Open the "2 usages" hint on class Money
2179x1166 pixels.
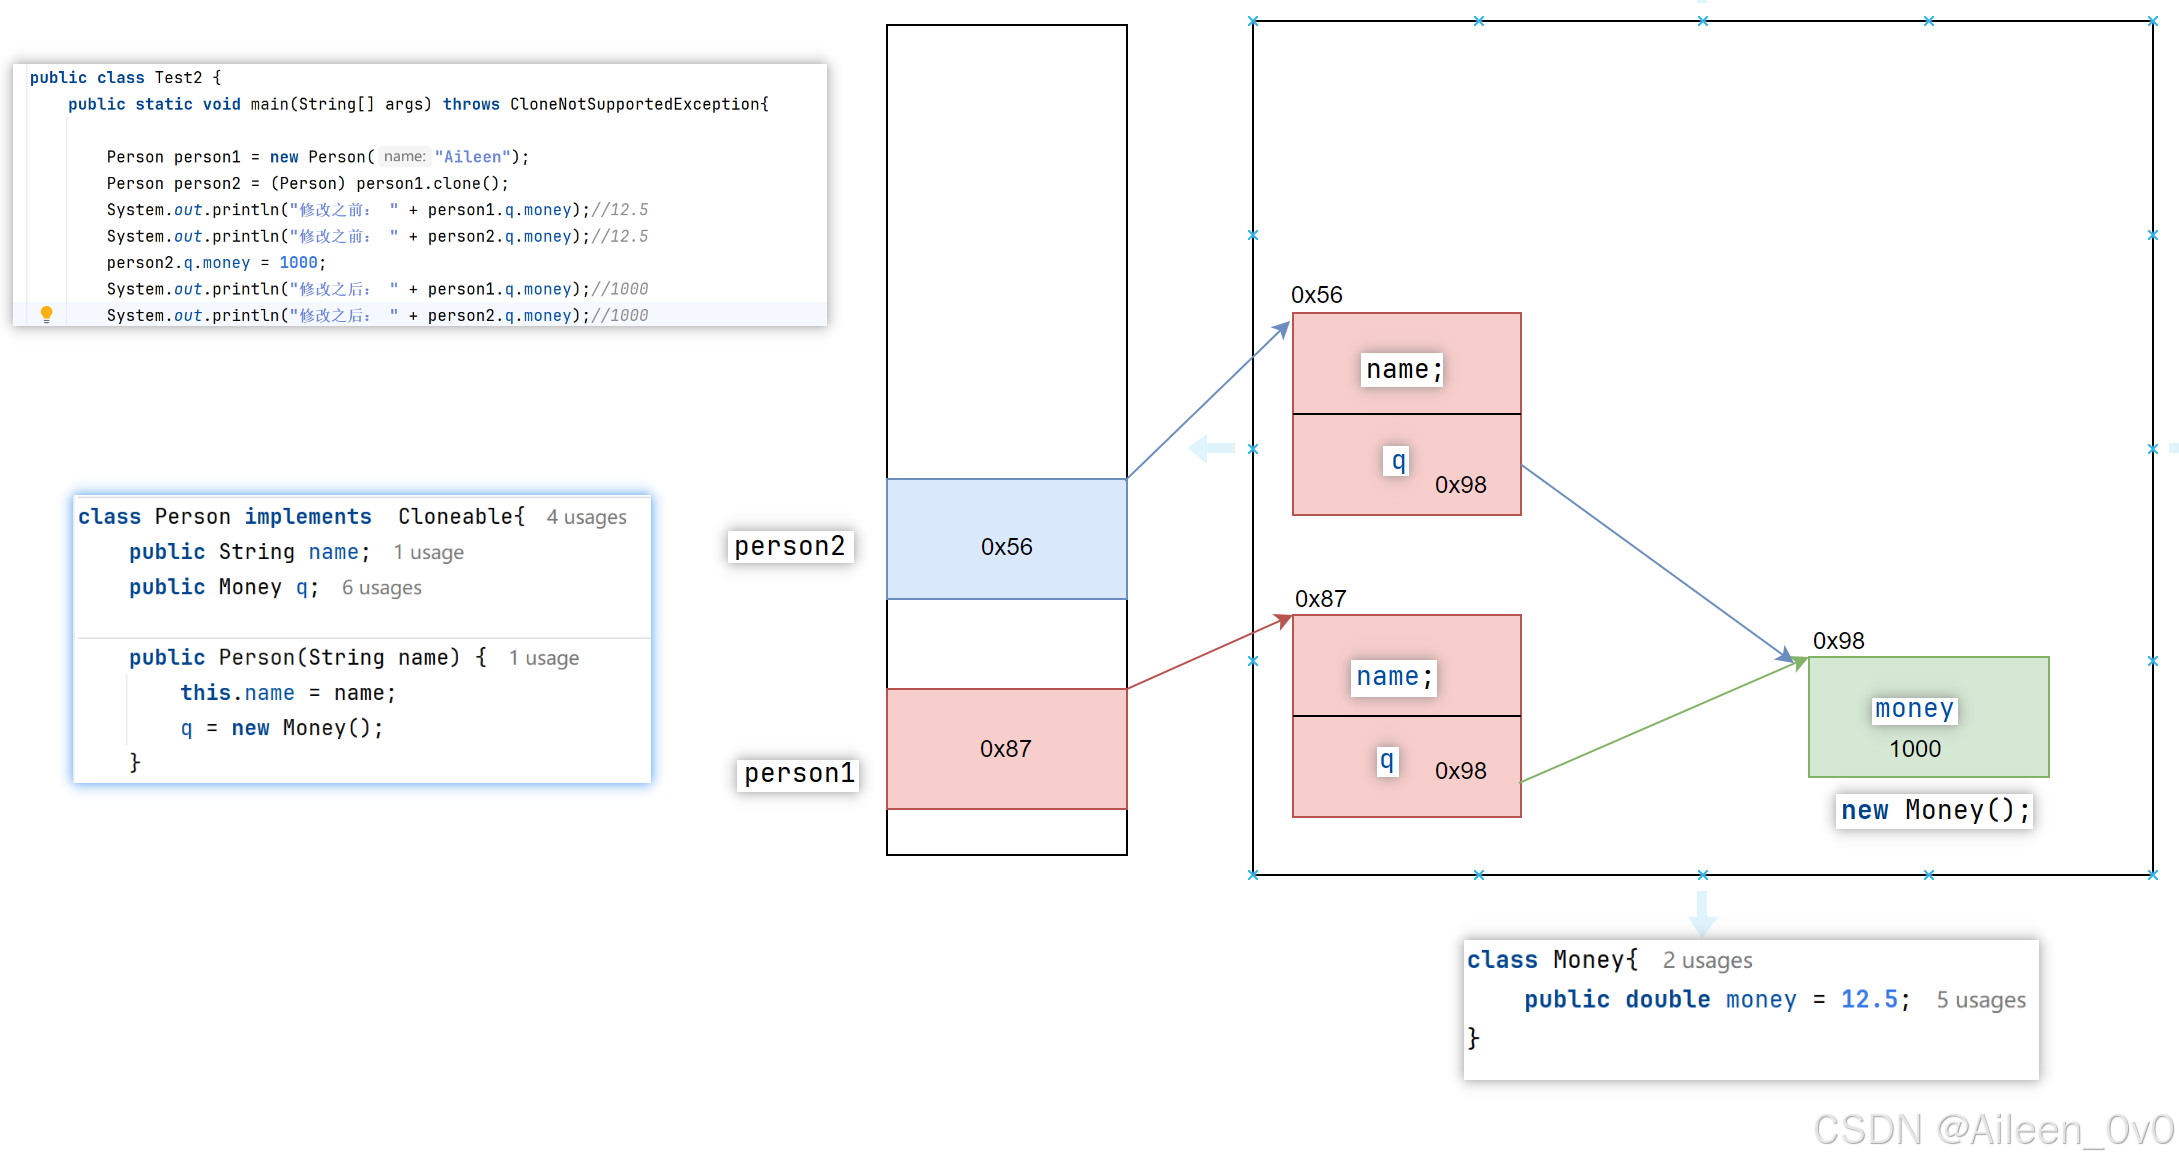[x=1708, y=960]
